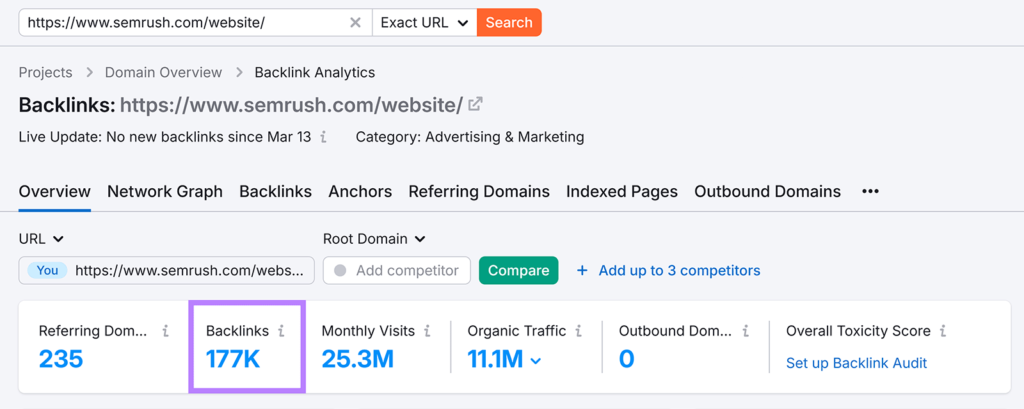The width and height of the screenshot is (1024, 409).
Task: Open the Set up Backlink Audit link
Action: tap(856, 363)
